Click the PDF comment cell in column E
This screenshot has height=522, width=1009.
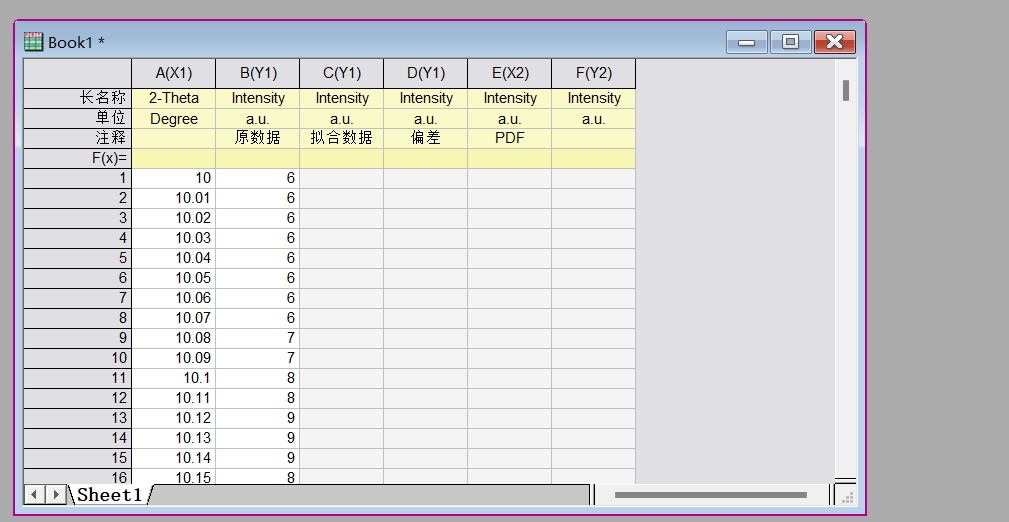tap(509, 138)
